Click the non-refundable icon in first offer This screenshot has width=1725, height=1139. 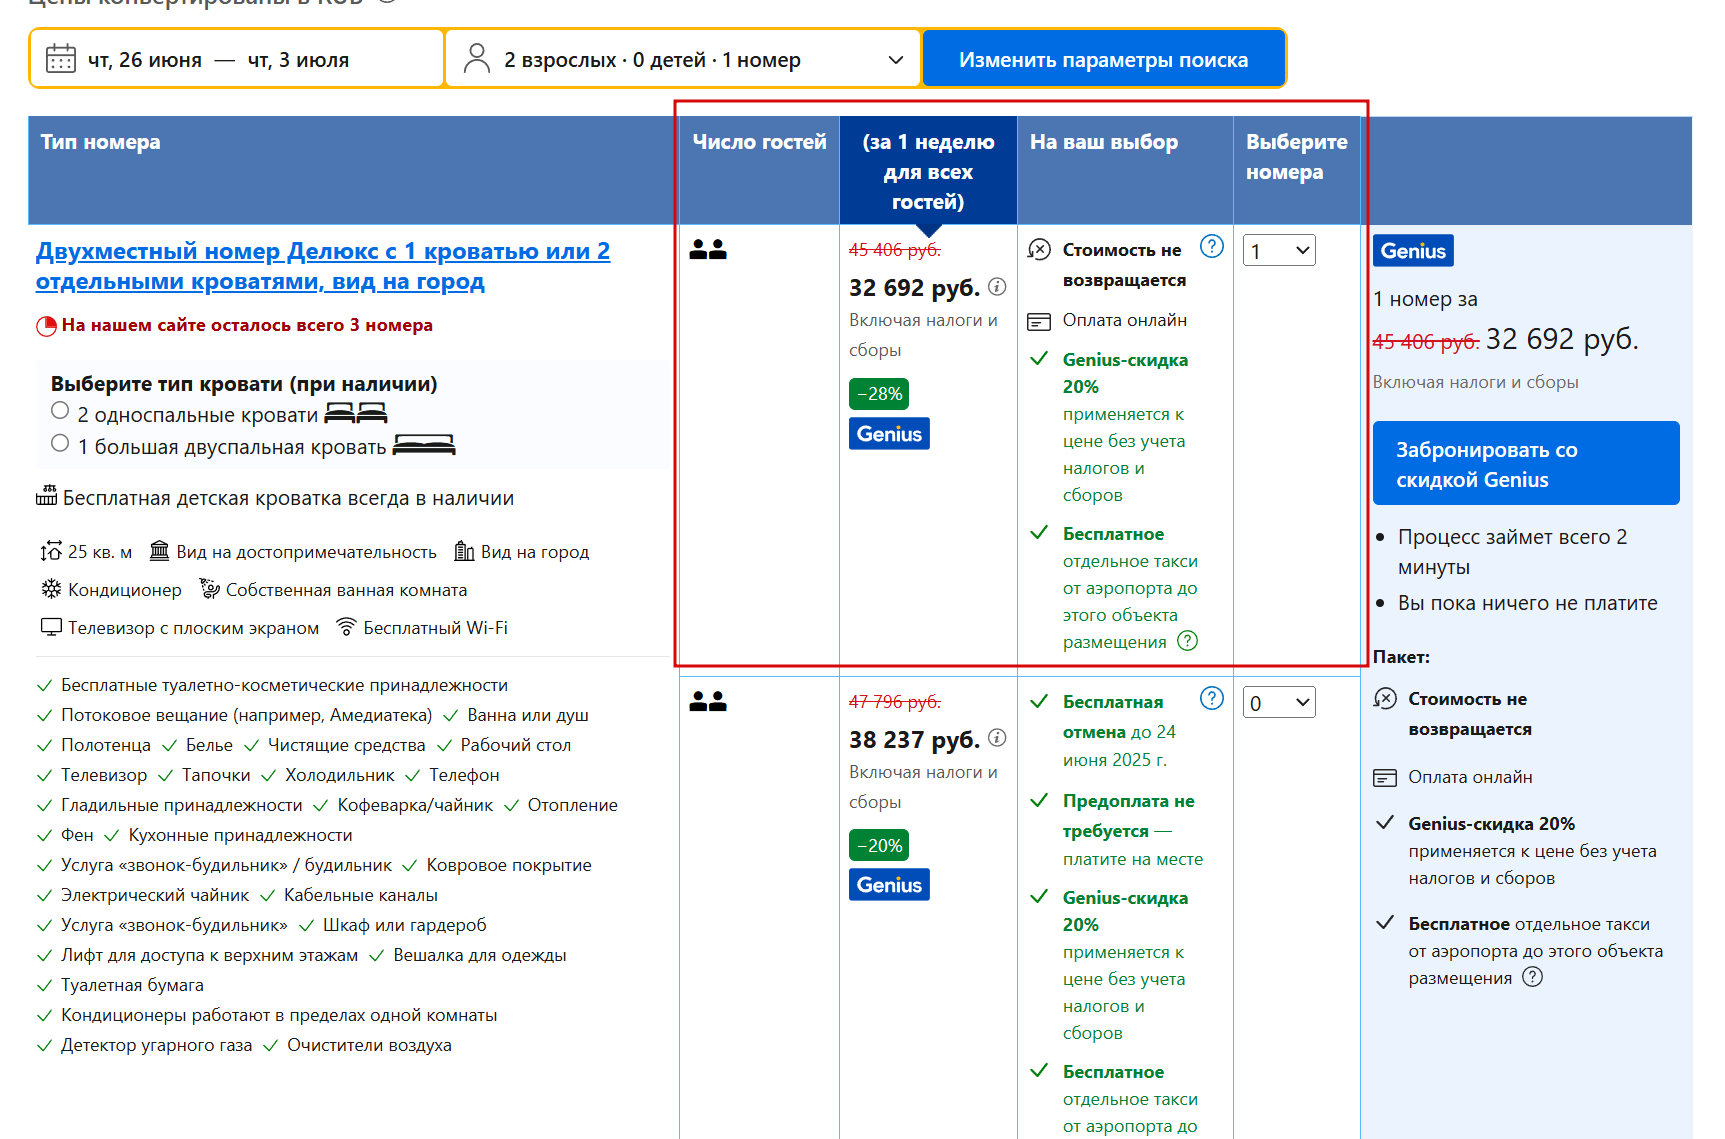1039,249
